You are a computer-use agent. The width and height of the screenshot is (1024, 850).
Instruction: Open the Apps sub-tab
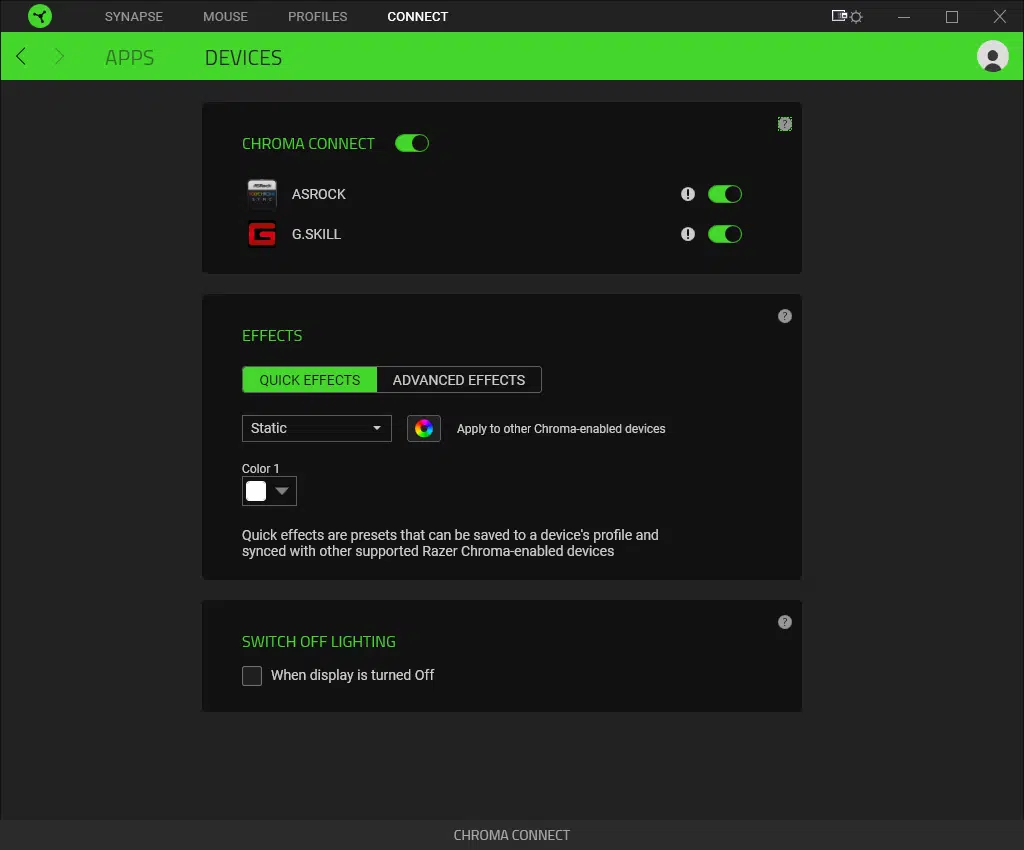[129, 57]
